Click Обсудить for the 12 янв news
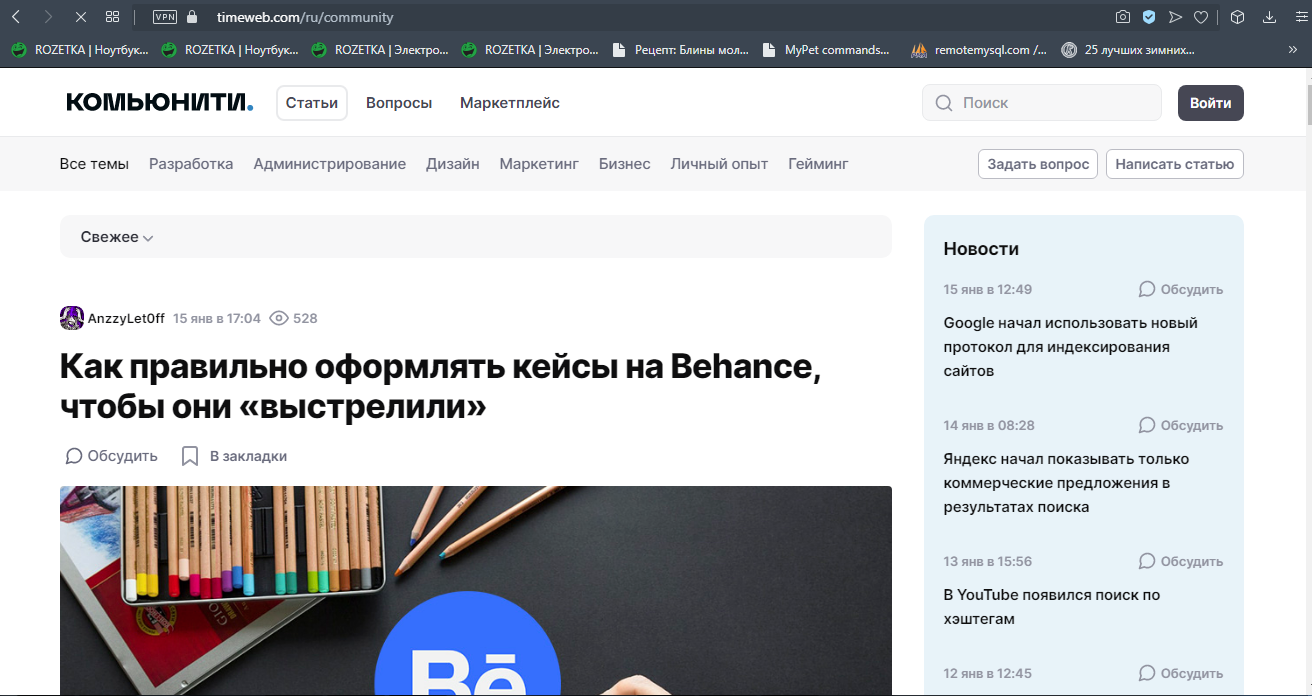Screen dimensions: 1312x696 pos(1181,673)
